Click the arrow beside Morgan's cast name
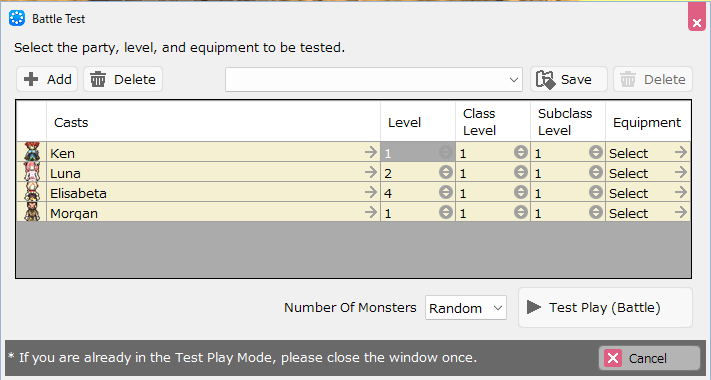The image size is (711, 380). coord(371,212)
